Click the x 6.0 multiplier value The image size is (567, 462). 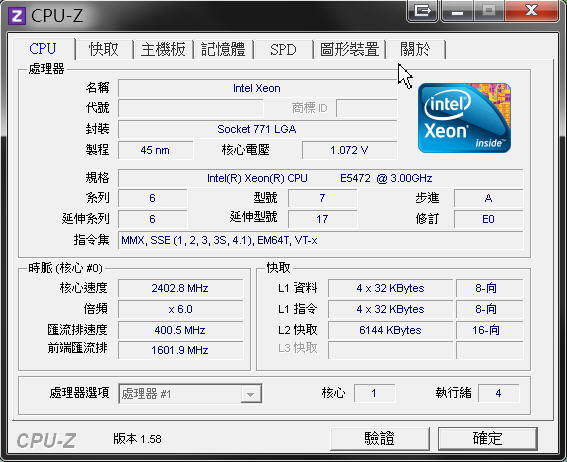(180, 309)
